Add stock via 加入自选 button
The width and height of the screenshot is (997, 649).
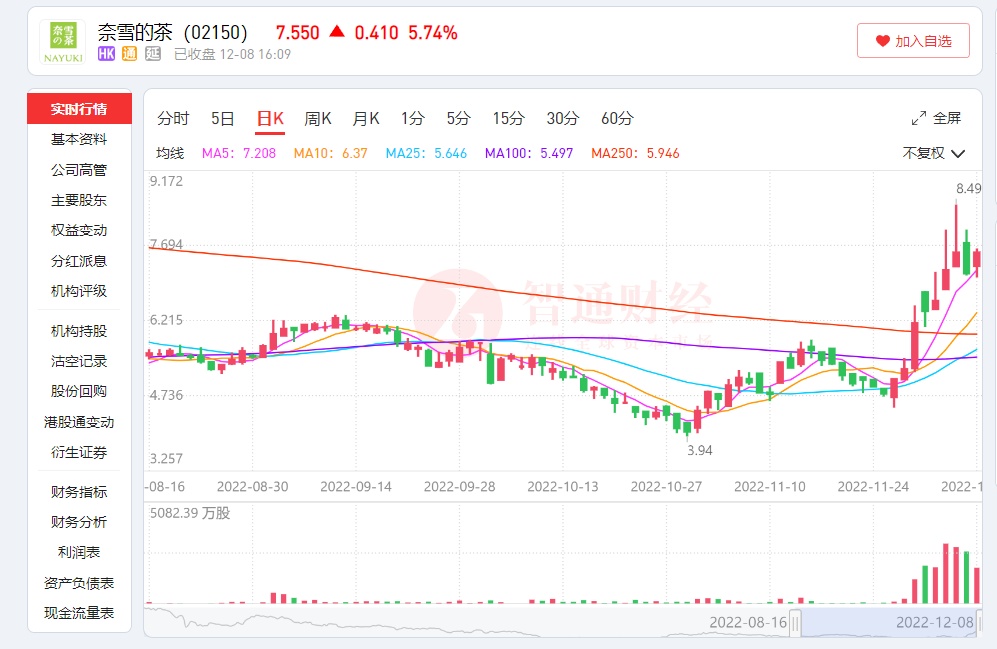click(x=913, y=41)
